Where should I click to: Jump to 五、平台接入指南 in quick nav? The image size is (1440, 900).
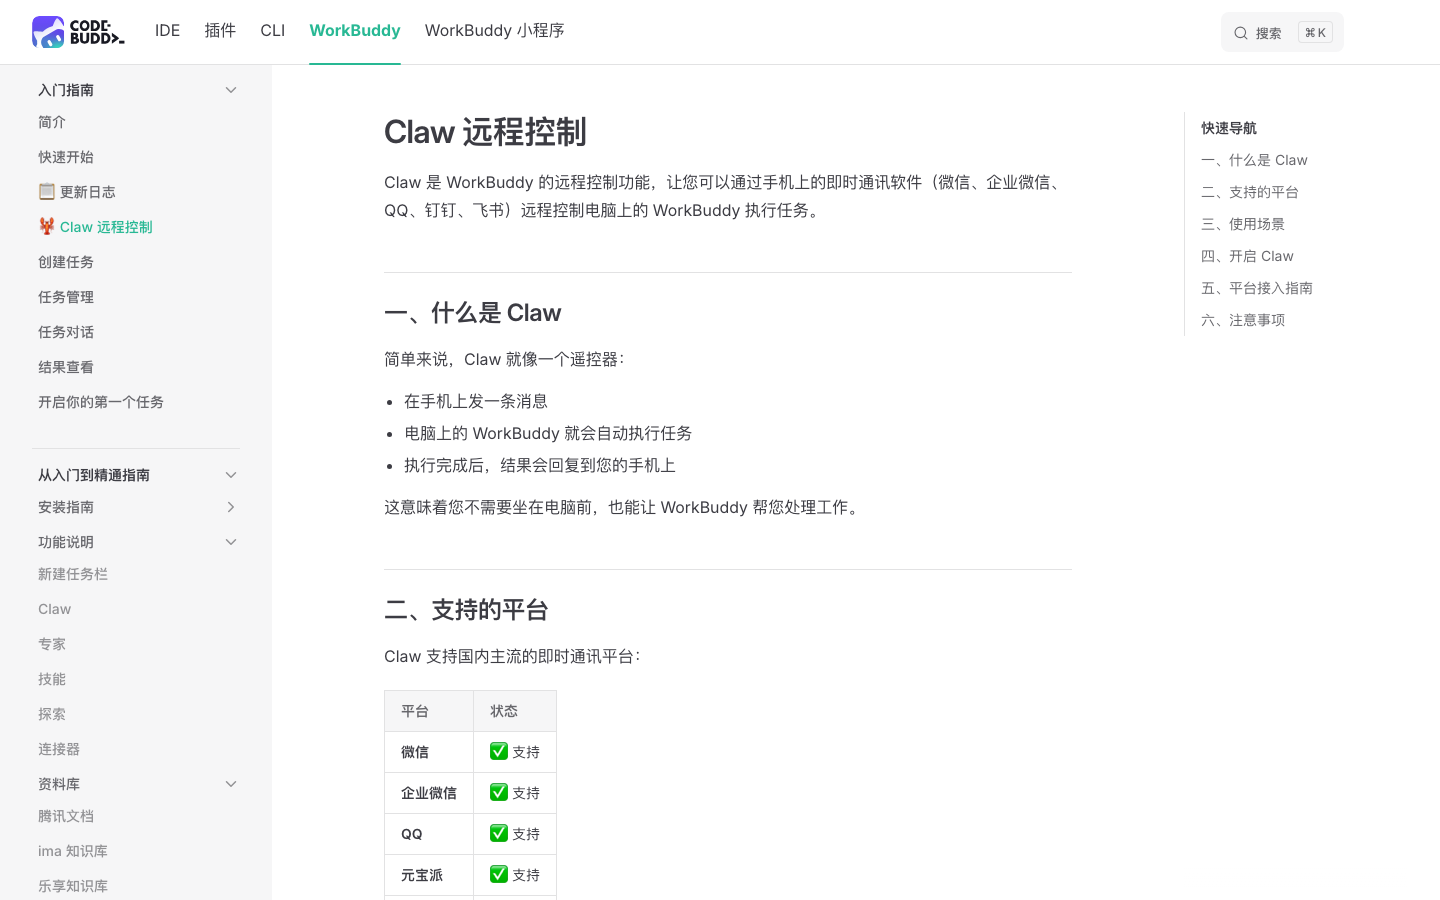[x=1257, y=288]
